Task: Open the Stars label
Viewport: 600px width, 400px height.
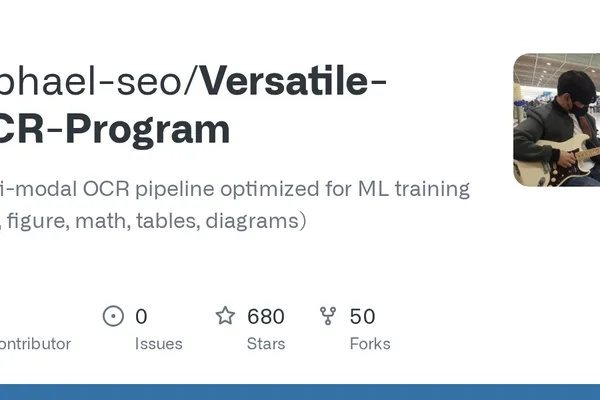Action: coord(266,344)
